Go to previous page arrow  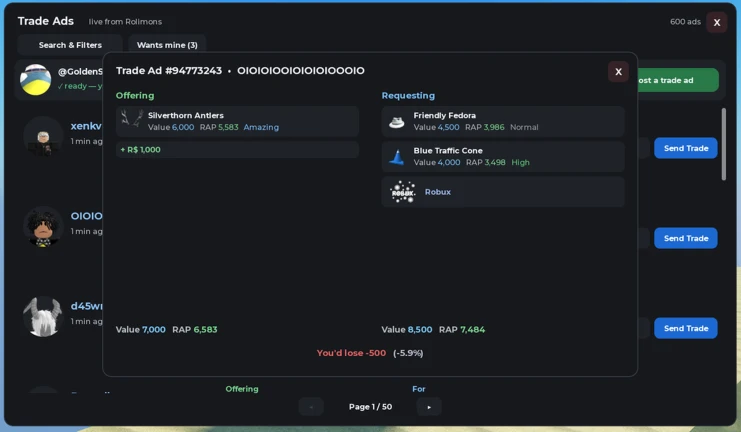[x=311, y=407]
